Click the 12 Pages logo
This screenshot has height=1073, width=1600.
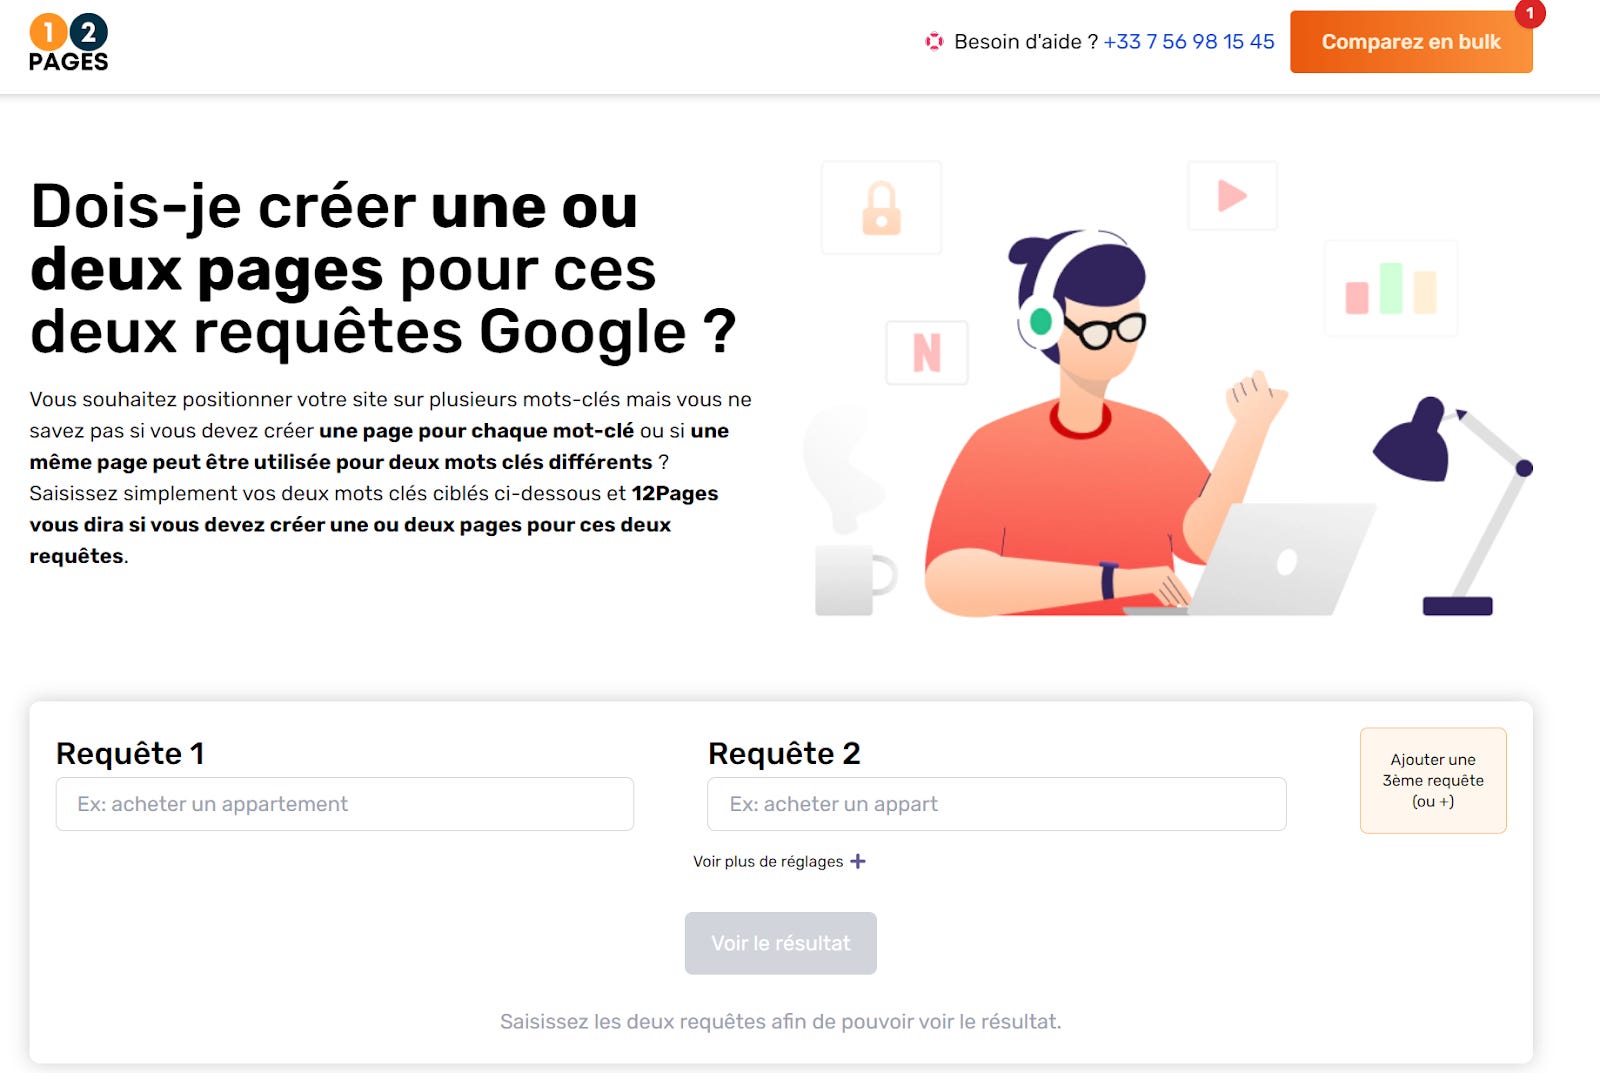(68, 43)
